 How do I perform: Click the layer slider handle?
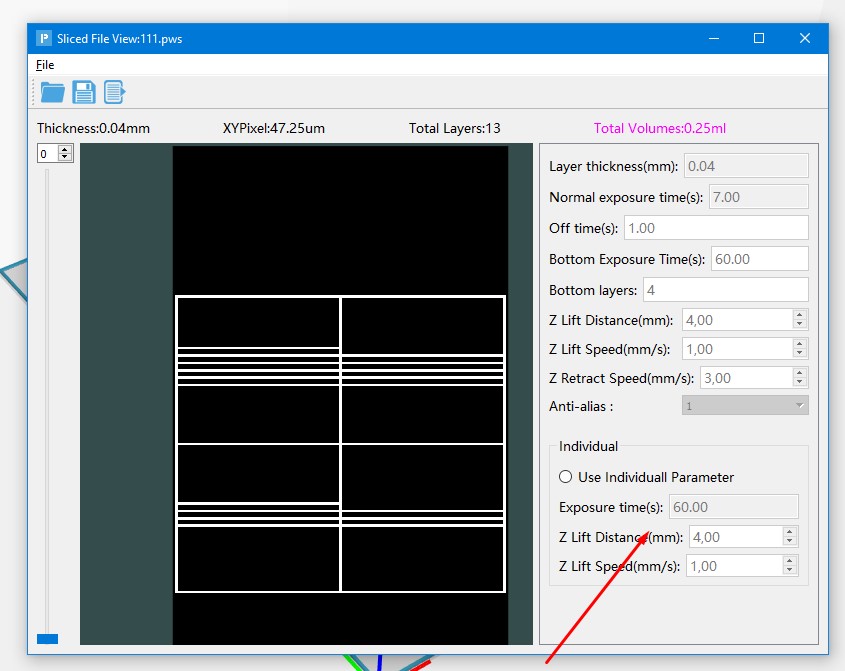[47, 638]
